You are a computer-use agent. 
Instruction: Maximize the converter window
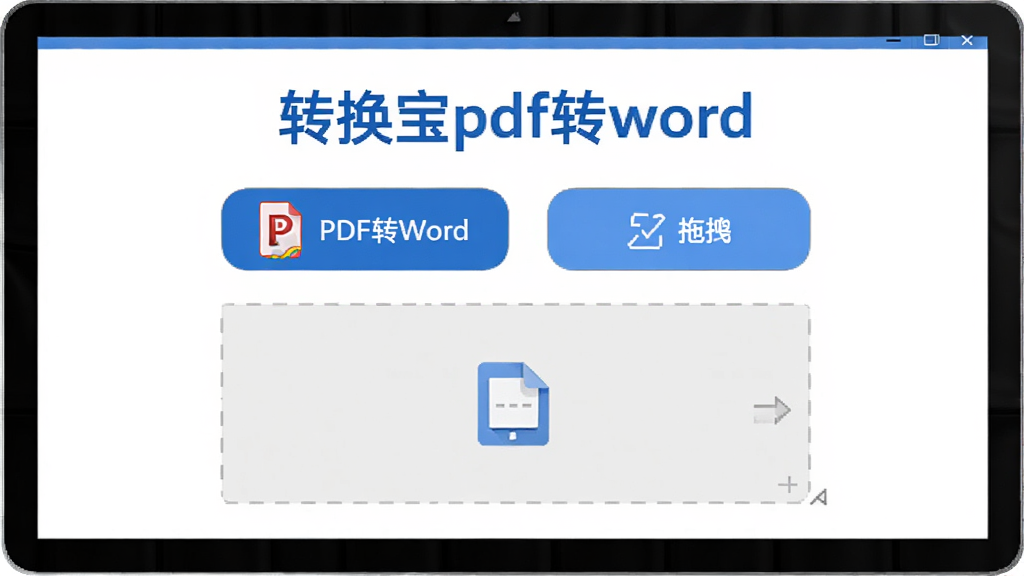click(x=931, y=40)
